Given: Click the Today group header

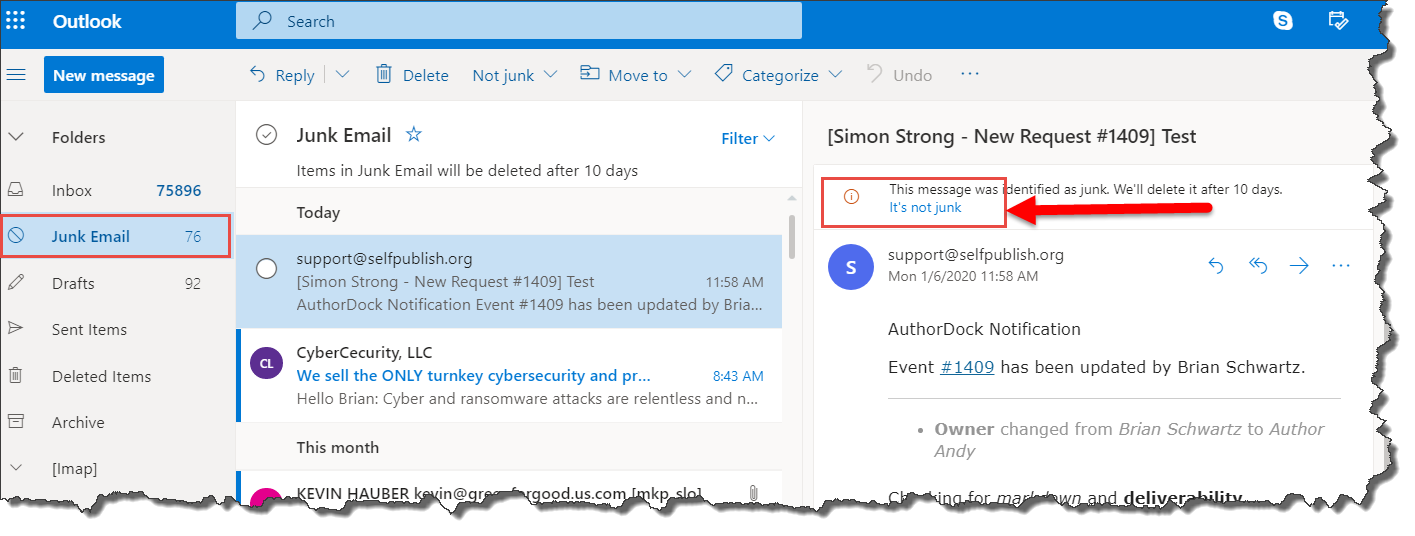Looking at the screenshot, I should click(x=318, y=212).
